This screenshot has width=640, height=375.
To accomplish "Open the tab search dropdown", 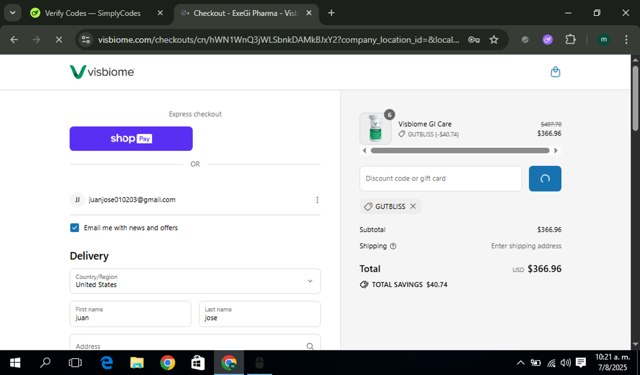I will (x=13, y=13).
